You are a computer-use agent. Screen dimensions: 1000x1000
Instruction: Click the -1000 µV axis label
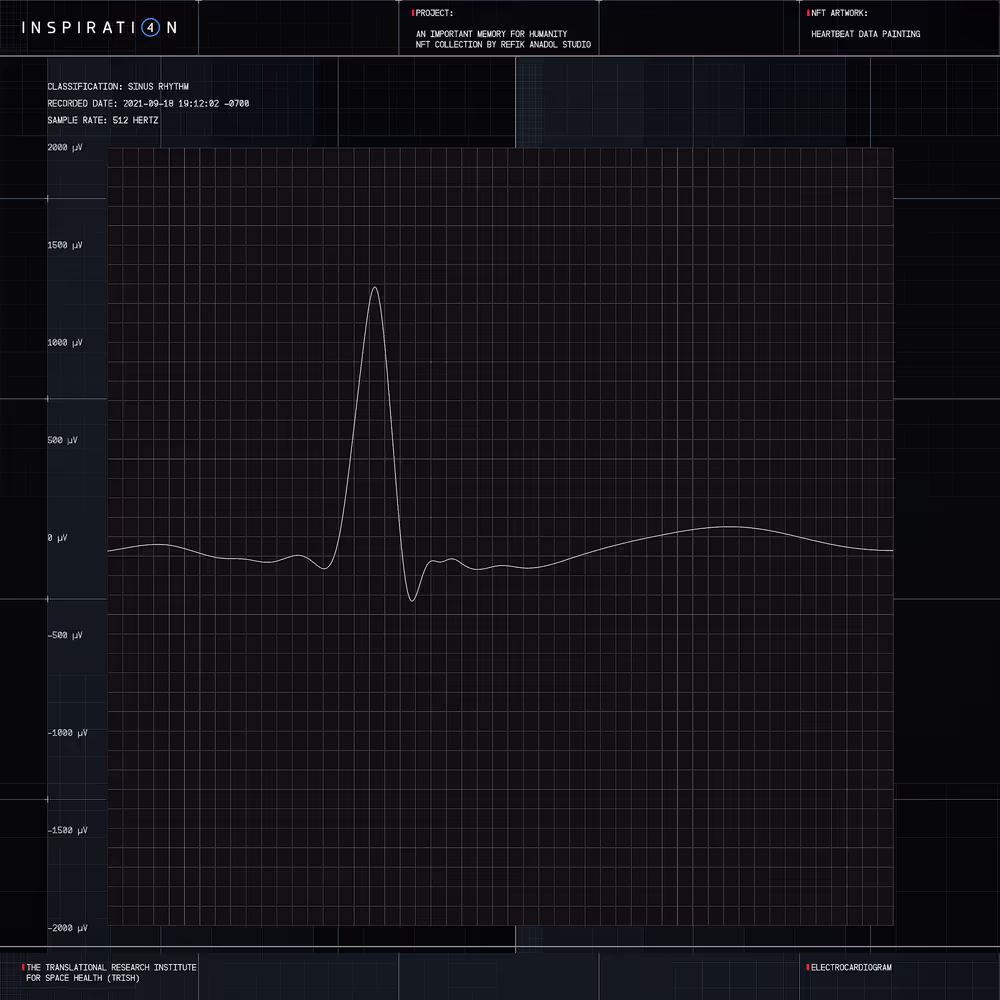point(68,733)
